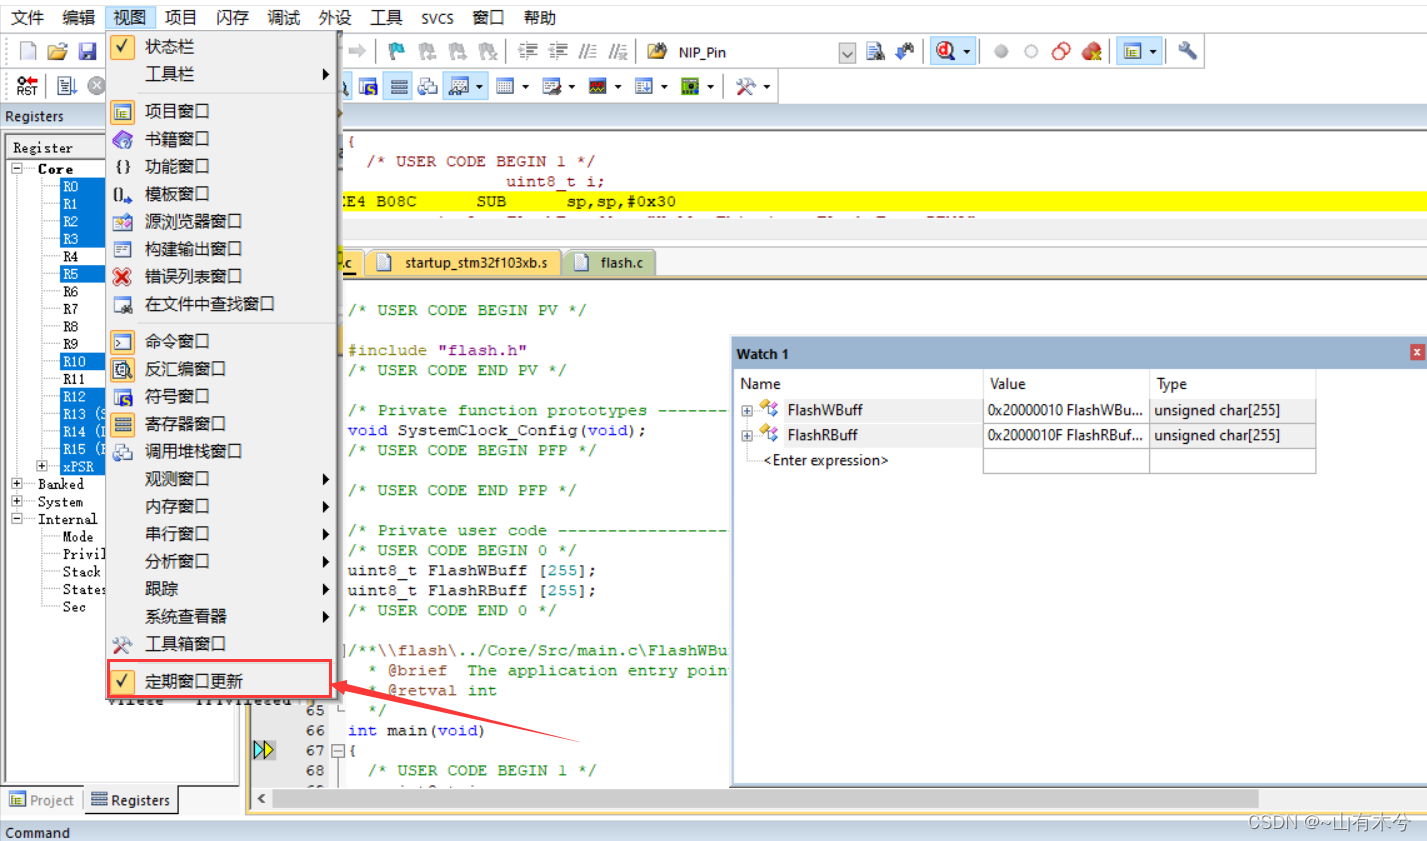Image resolution: width=1427 pixels, height=841 pixels.
Task: Click the Memory Windows toolbar icon
Action: (x=505, y=87)
